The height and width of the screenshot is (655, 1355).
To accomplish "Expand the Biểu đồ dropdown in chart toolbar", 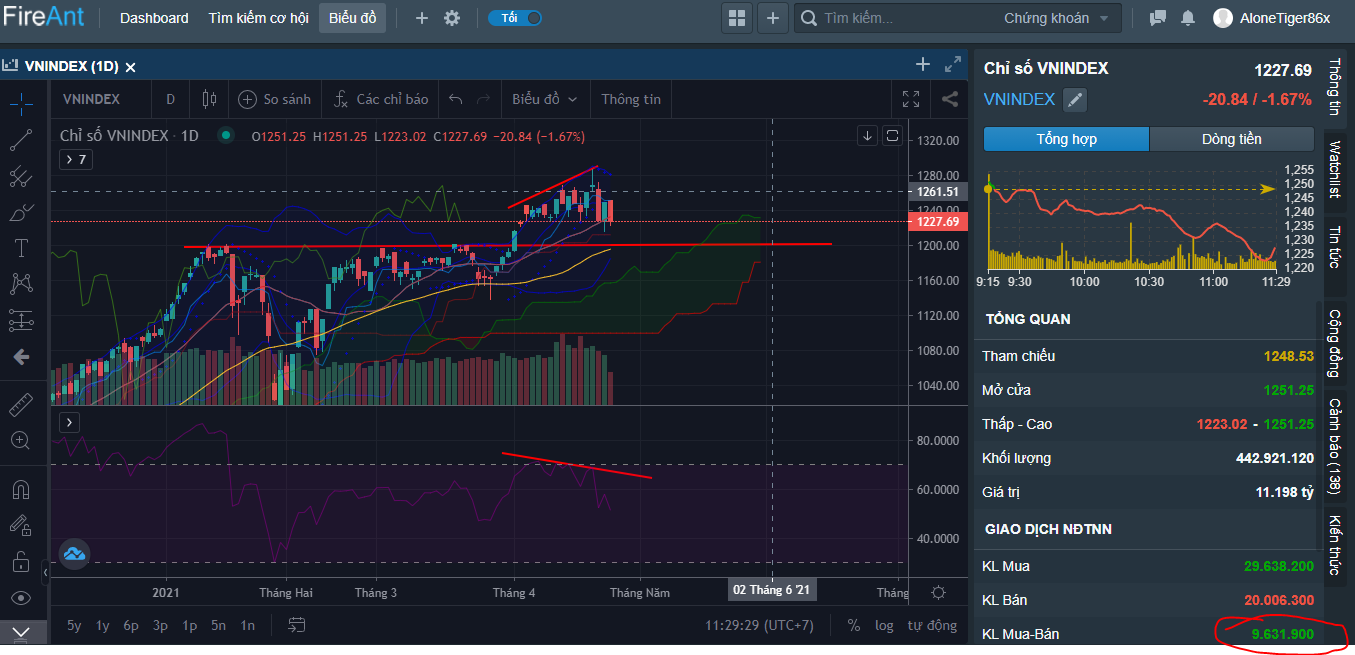I will tap(544, 99).
